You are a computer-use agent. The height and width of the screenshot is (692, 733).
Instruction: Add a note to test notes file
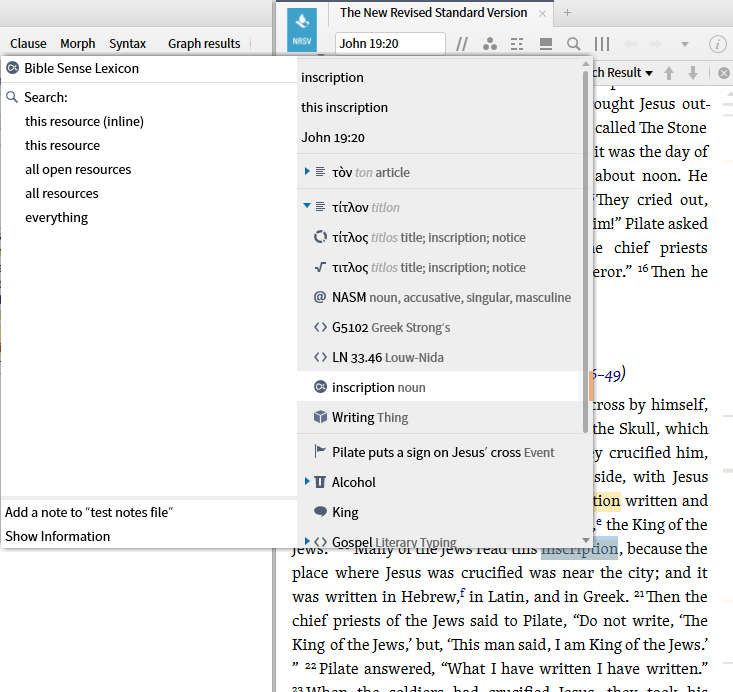point(89,512)
